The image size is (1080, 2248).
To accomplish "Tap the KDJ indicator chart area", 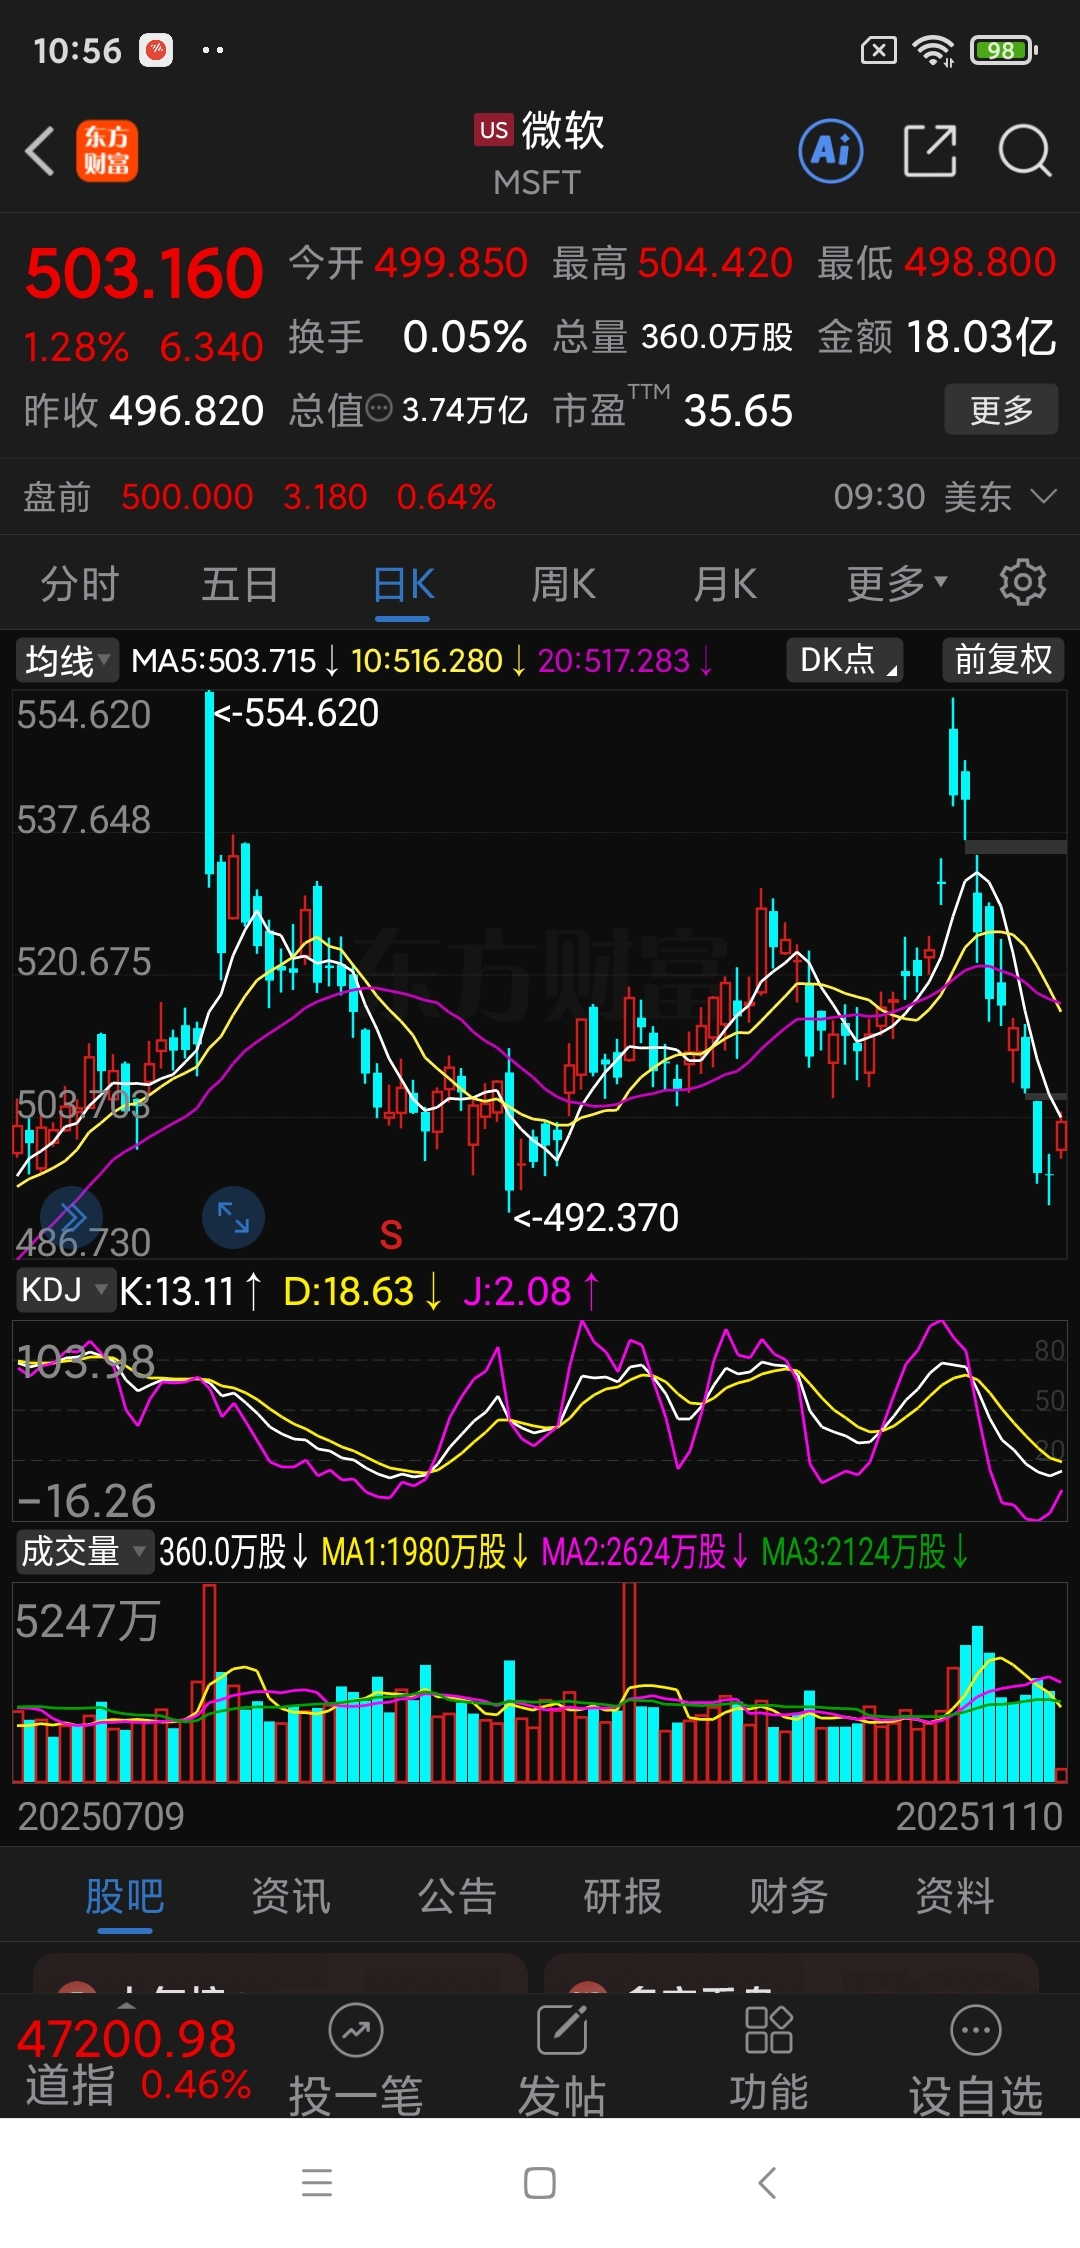I will (540, 1420).
